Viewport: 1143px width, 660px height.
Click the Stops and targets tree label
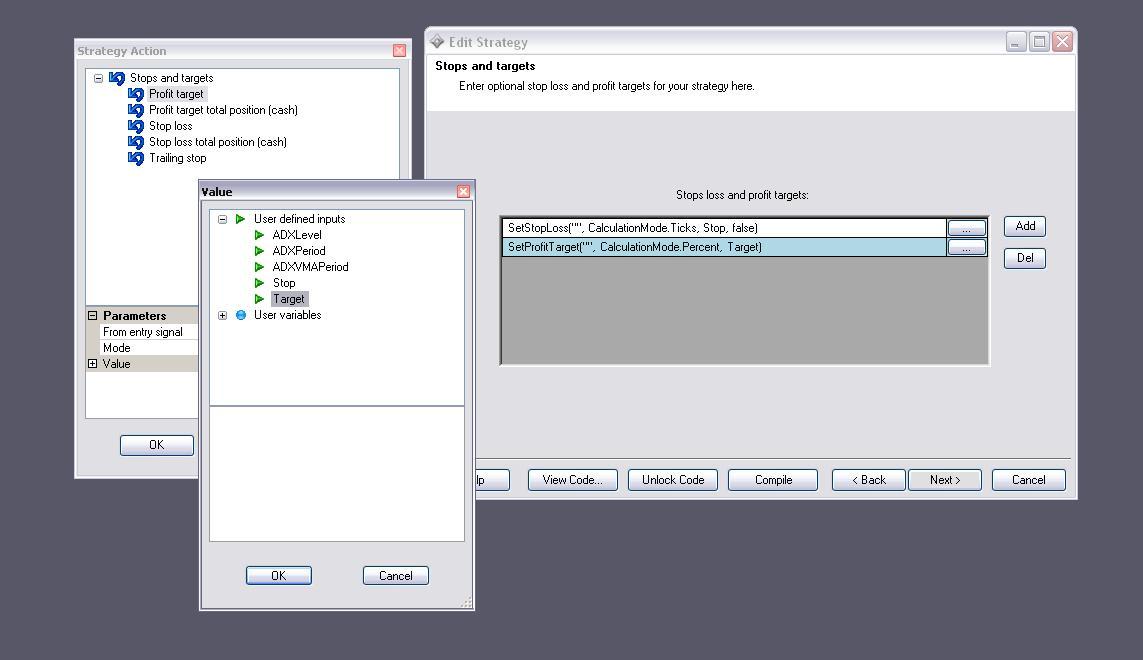(x=171, y=78)
